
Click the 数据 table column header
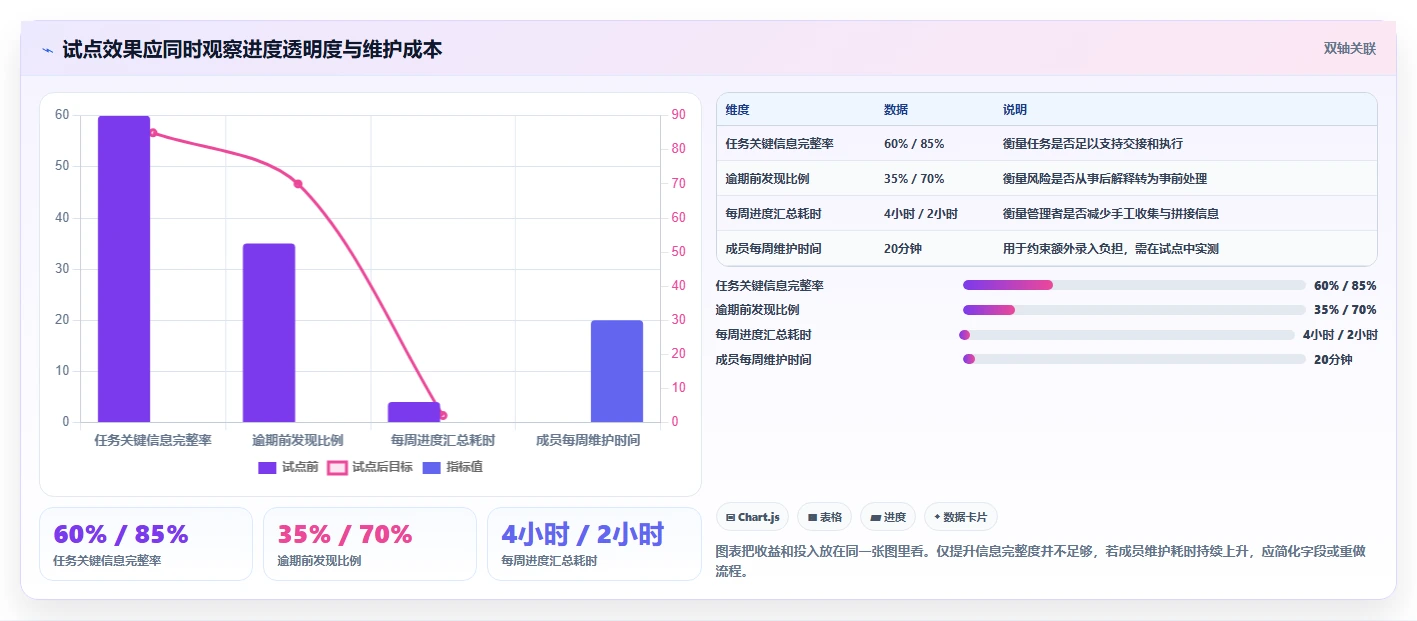(x=896, y=110)
